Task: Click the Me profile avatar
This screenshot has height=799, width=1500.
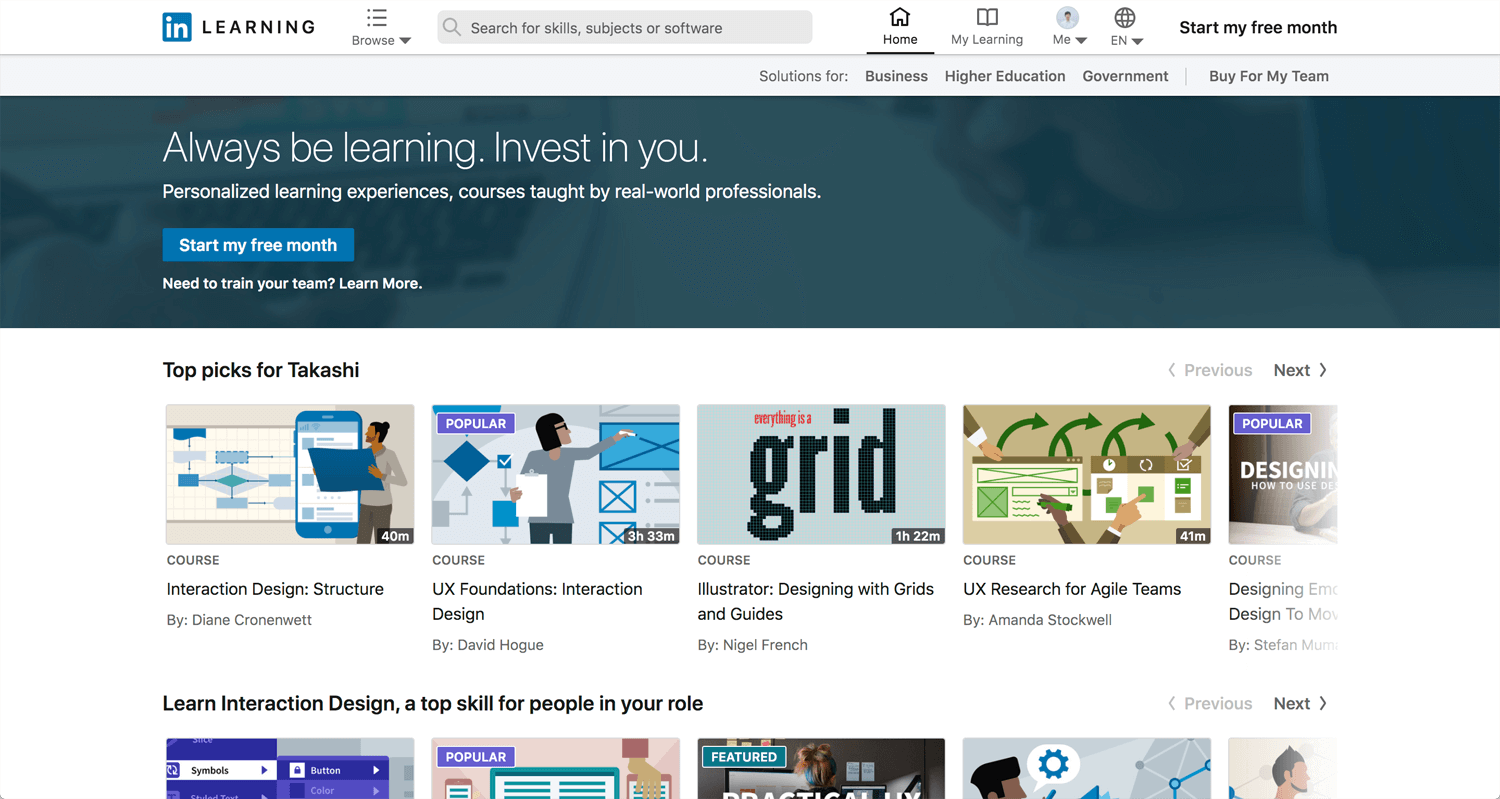Action: (1068, 17)
